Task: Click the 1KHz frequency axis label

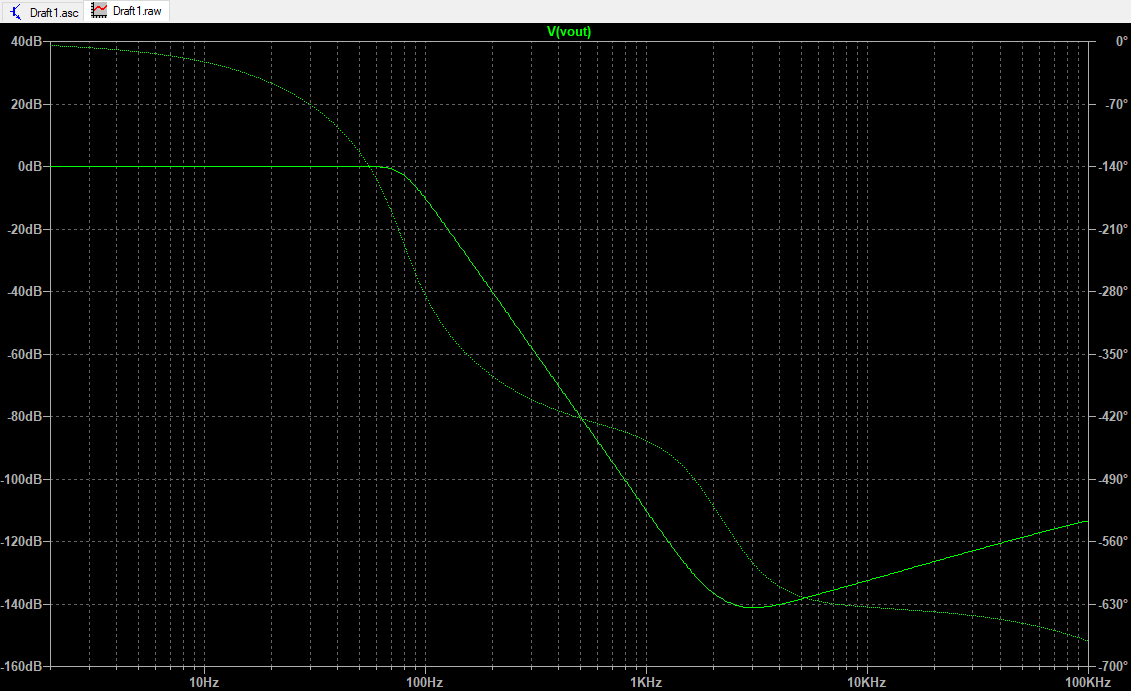Action: click(x=645, y=682)
